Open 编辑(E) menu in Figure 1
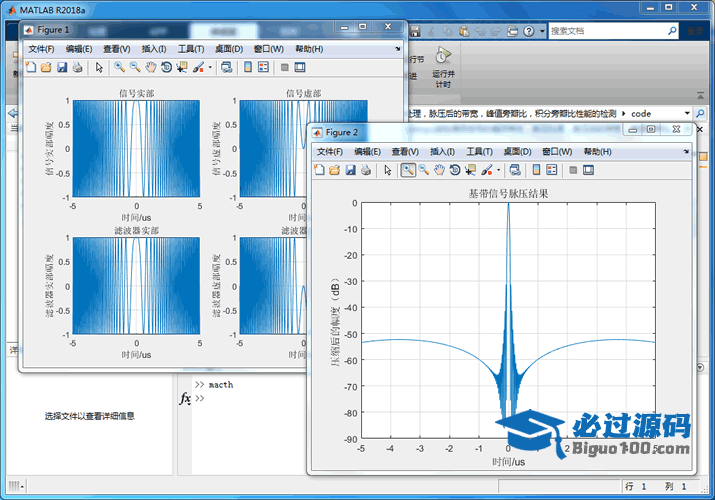715x500 pixels. [78, 49]
